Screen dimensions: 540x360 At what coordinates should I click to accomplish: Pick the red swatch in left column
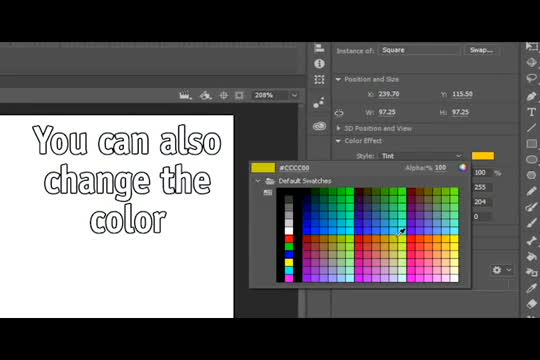click(x=289, y=239)
